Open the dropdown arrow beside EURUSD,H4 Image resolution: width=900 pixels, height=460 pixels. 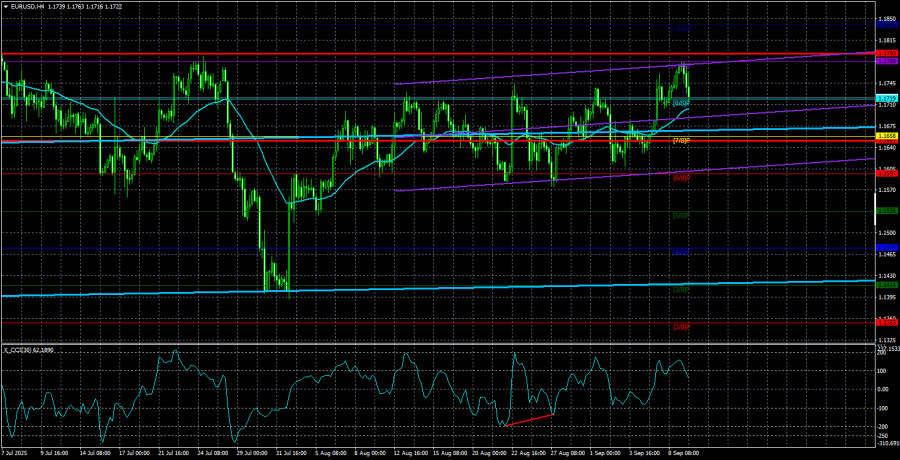pyautogui.click(x=5, y=7)
